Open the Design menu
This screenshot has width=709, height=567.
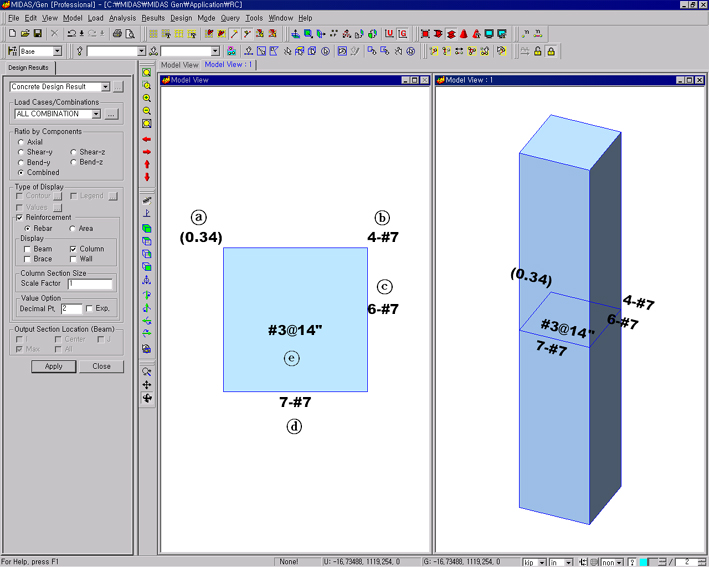[180, 18]
